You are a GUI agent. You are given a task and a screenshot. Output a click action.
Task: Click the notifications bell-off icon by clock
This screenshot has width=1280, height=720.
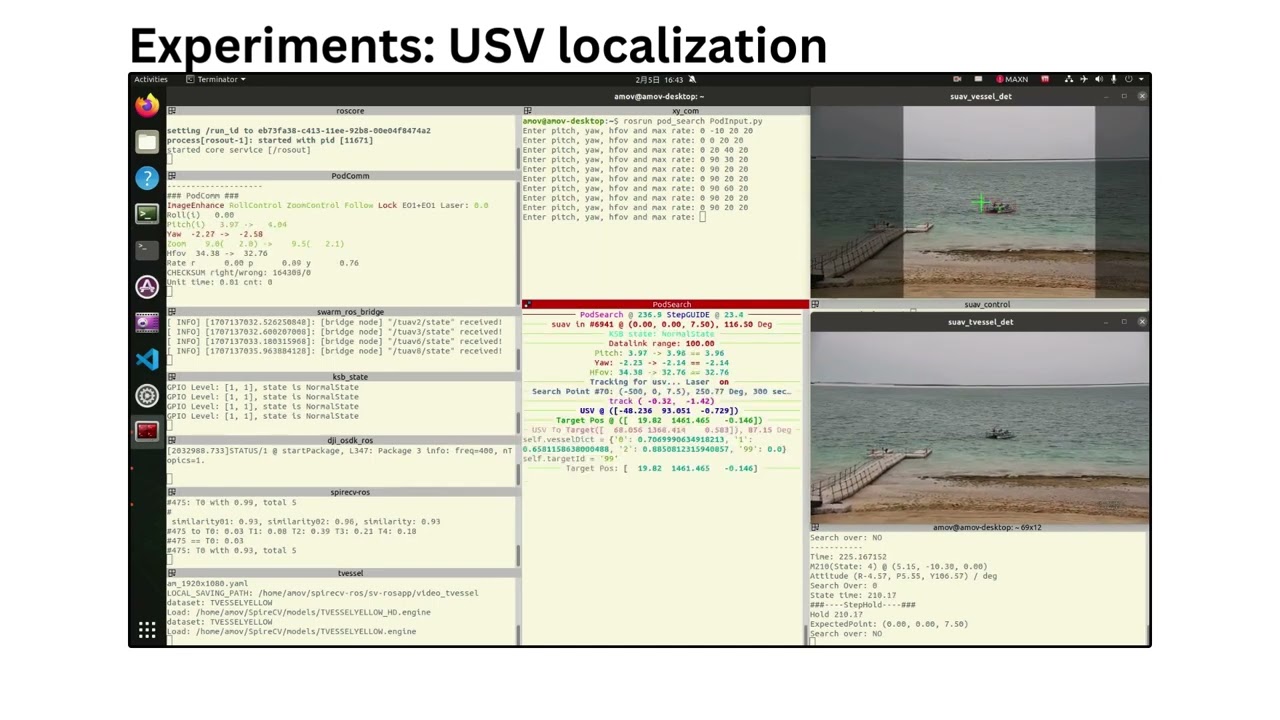pyautogui.click(x=692, y=79)
